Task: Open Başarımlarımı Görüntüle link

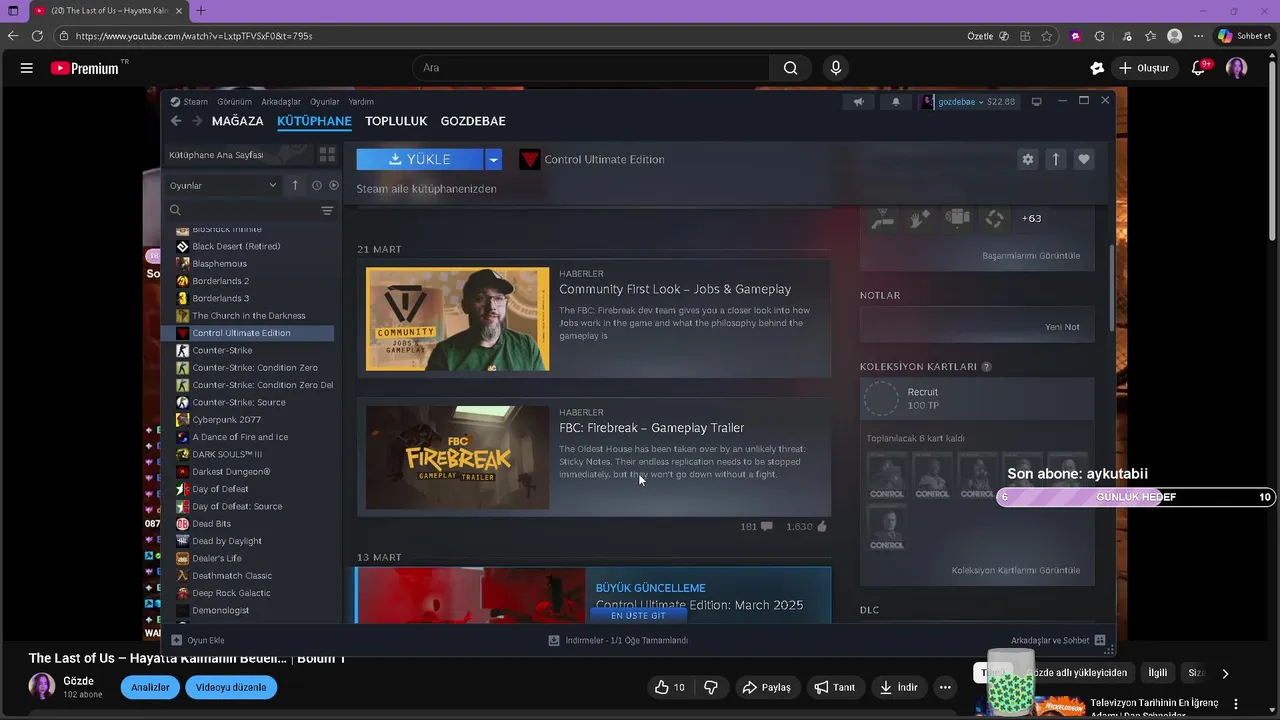Action: (1031, 256)
